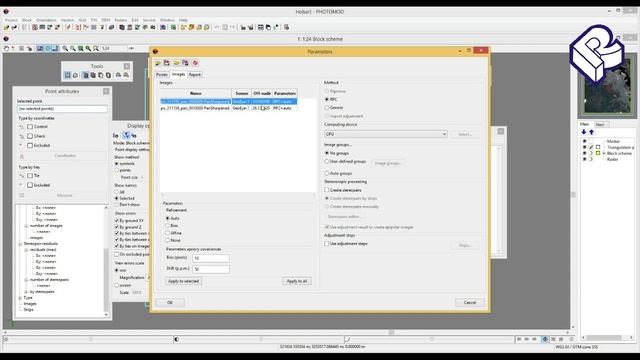Viewport: 640px width, 360px height.
Task: Open the Rasters menu
Action: click(121, 20)
